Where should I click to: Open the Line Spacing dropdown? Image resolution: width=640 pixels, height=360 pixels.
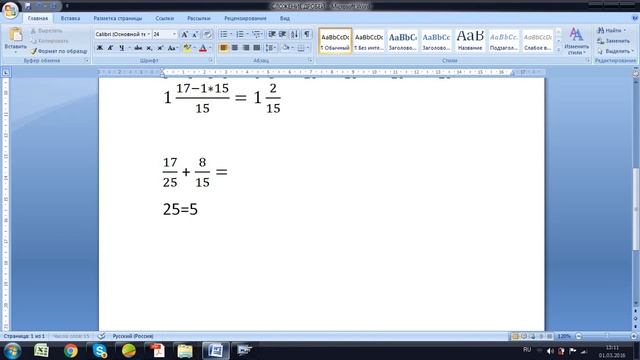point(270,48)
